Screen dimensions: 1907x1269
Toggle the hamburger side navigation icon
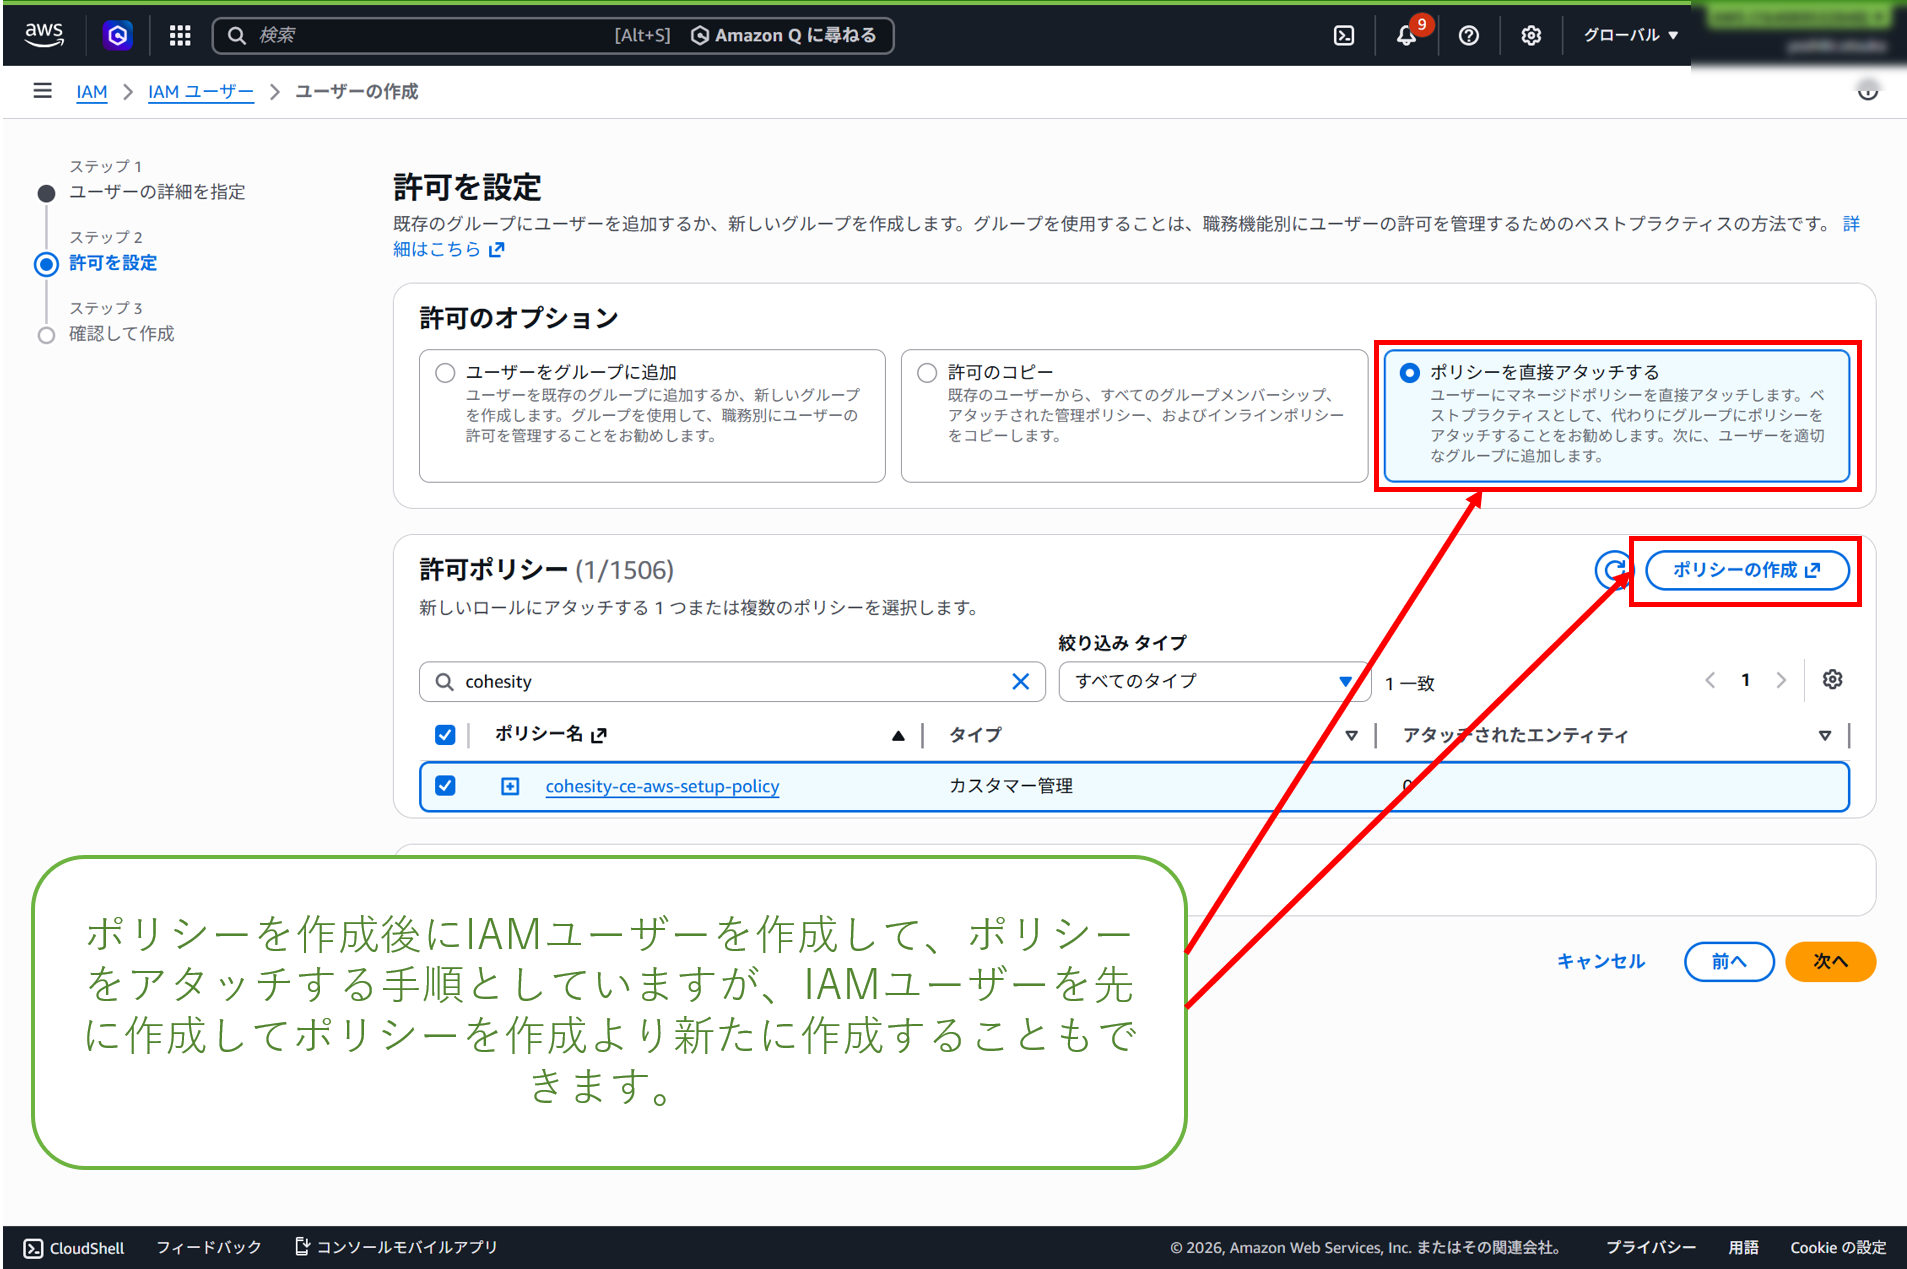(x=42, y=91)
